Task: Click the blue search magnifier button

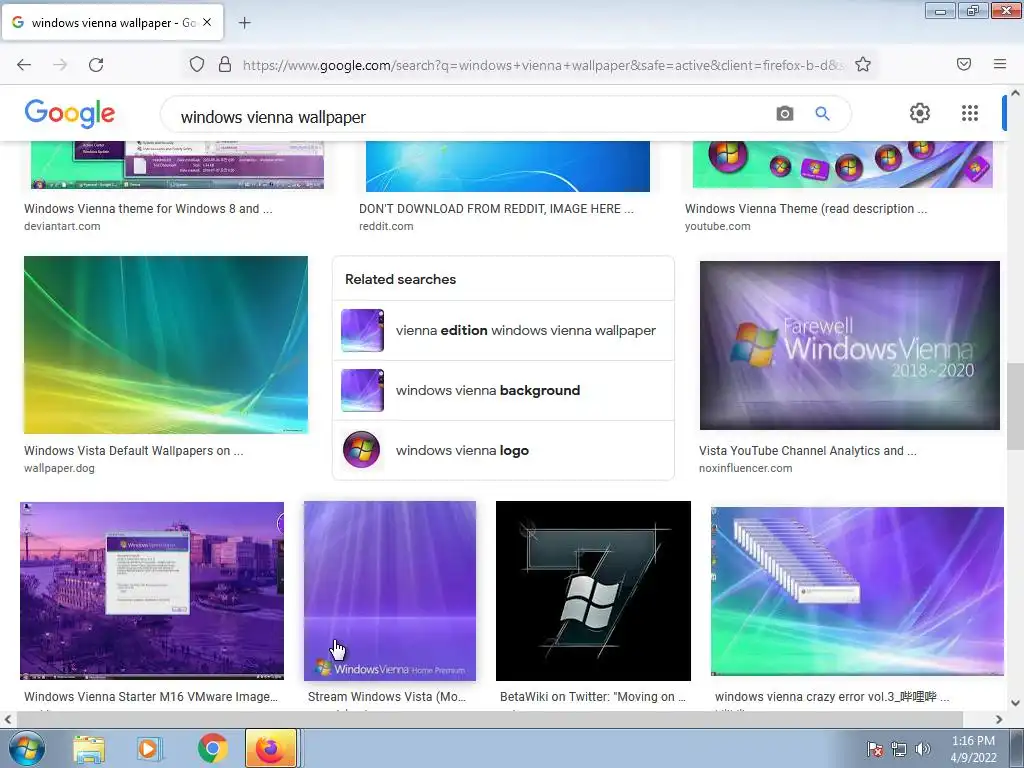Action: [x=822, y=114]
